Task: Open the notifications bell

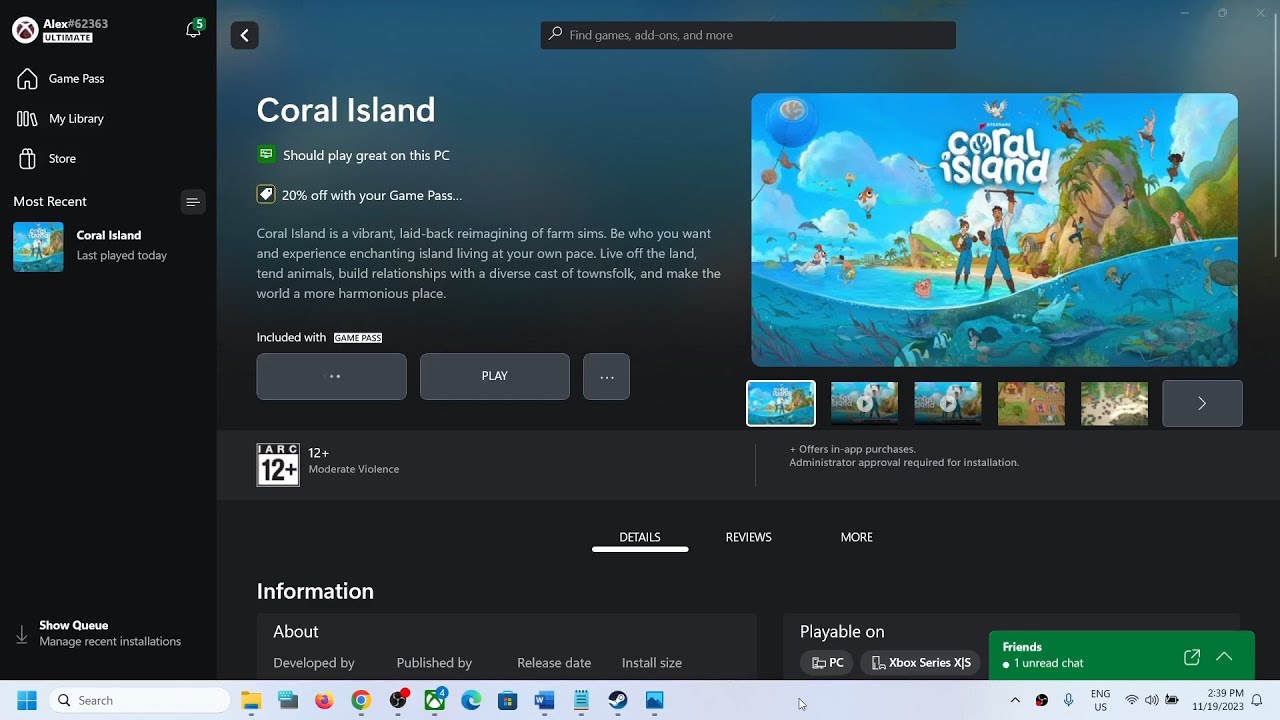Action: [194, 30]
